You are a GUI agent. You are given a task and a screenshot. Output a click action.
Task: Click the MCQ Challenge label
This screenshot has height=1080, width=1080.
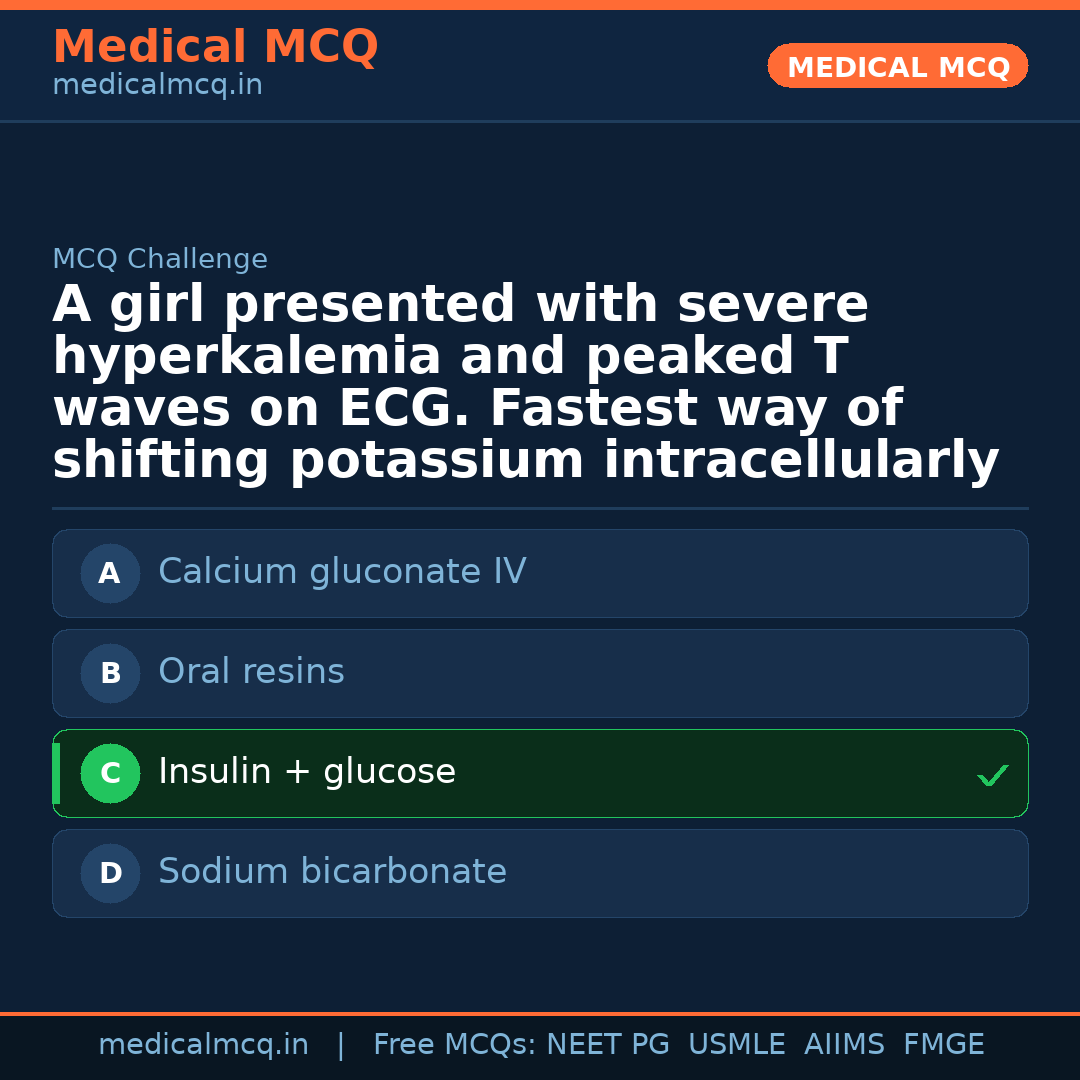point(160,260)
